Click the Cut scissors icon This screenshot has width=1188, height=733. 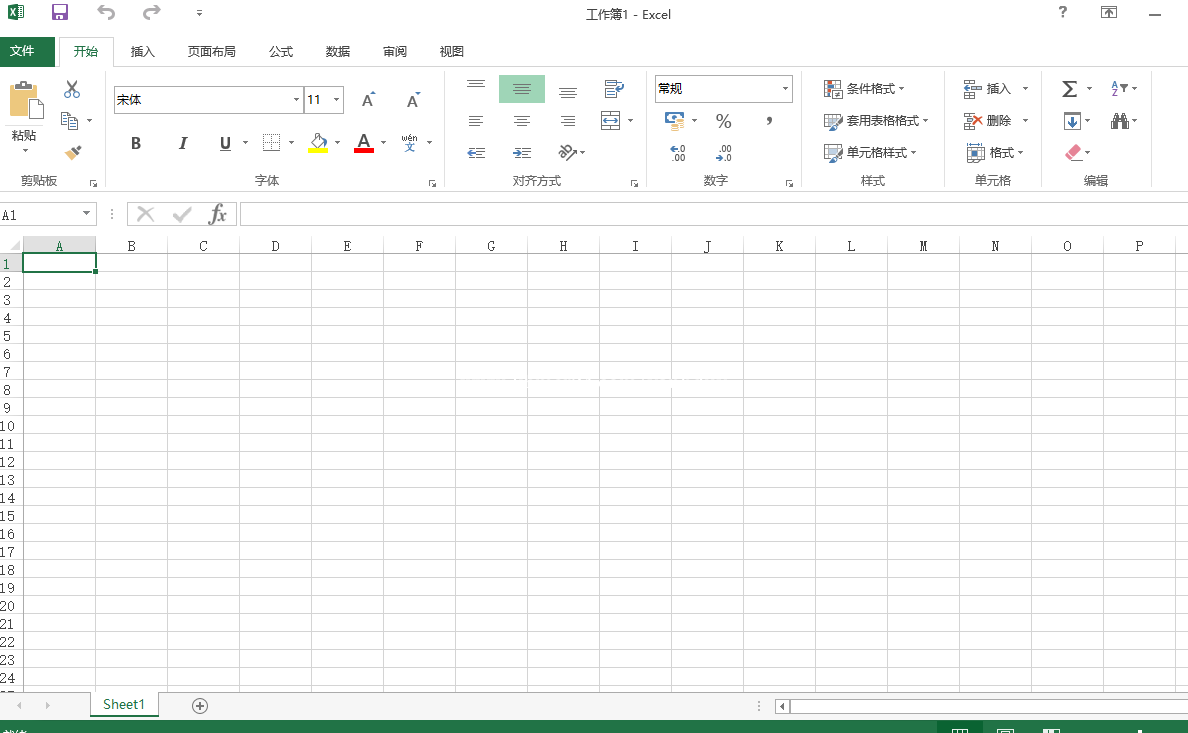point(72,90)
